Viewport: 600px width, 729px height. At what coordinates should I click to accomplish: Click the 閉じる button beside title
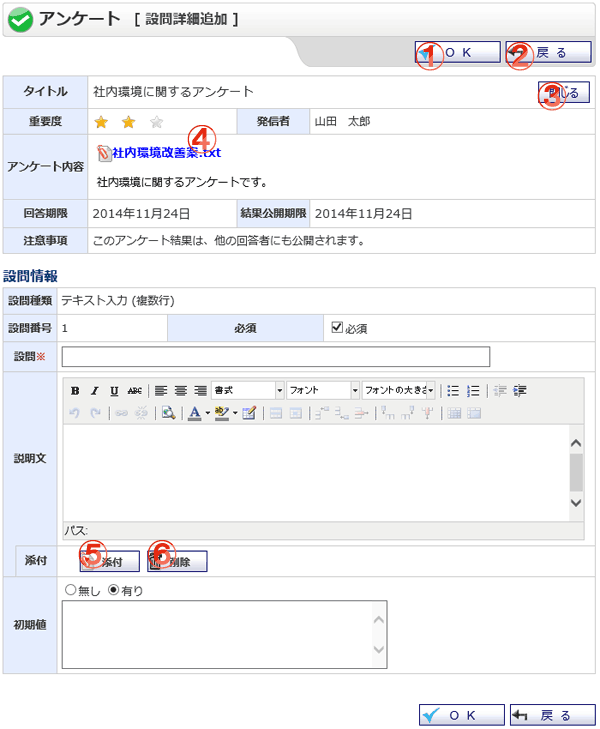click(x=564, y=92)
